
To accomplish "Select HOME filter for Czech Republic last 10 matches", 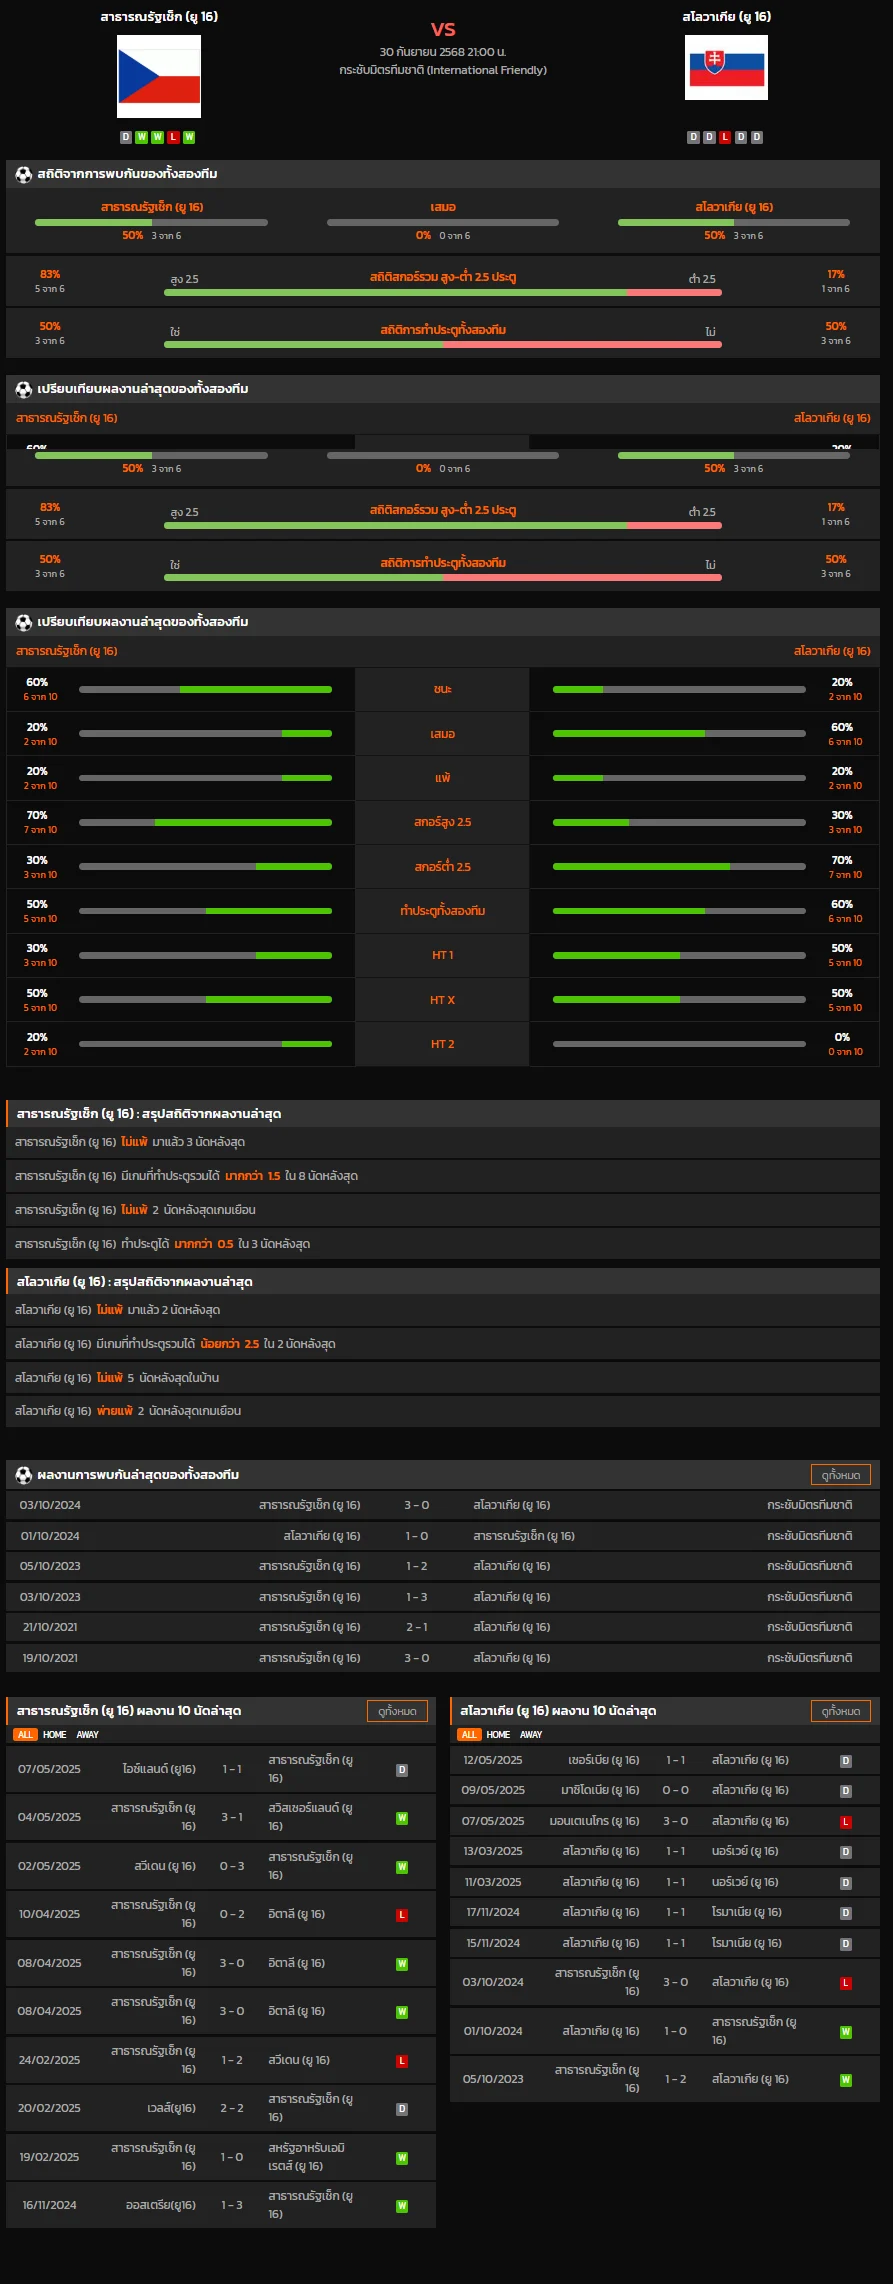I will point(54,1735).
